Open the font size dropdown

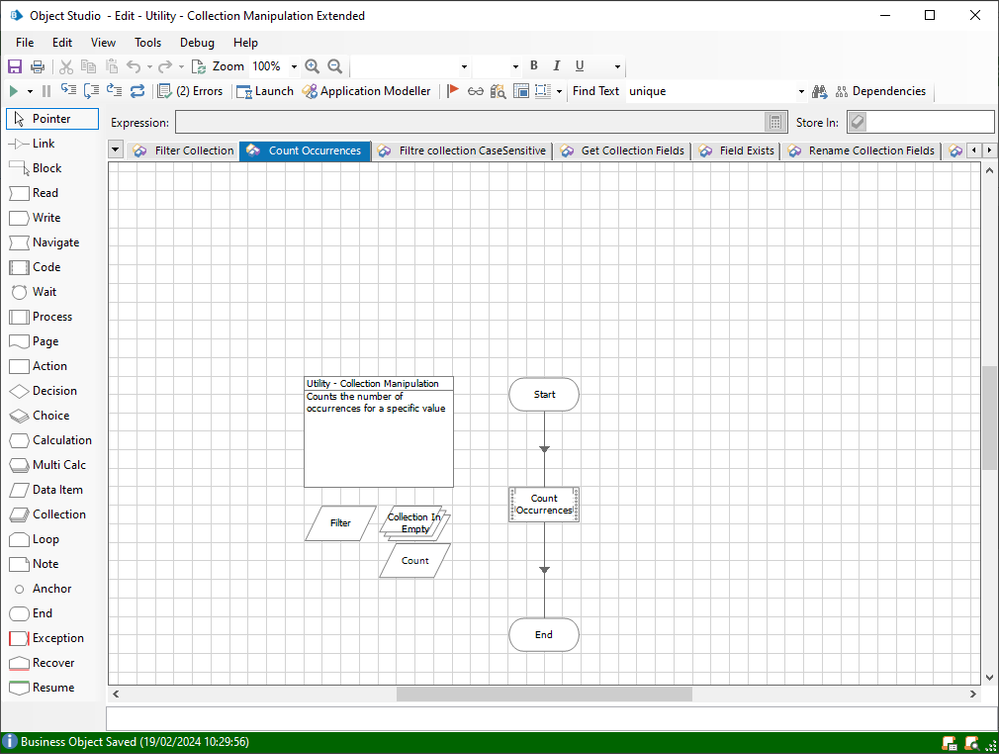click(x=515, y=66)
